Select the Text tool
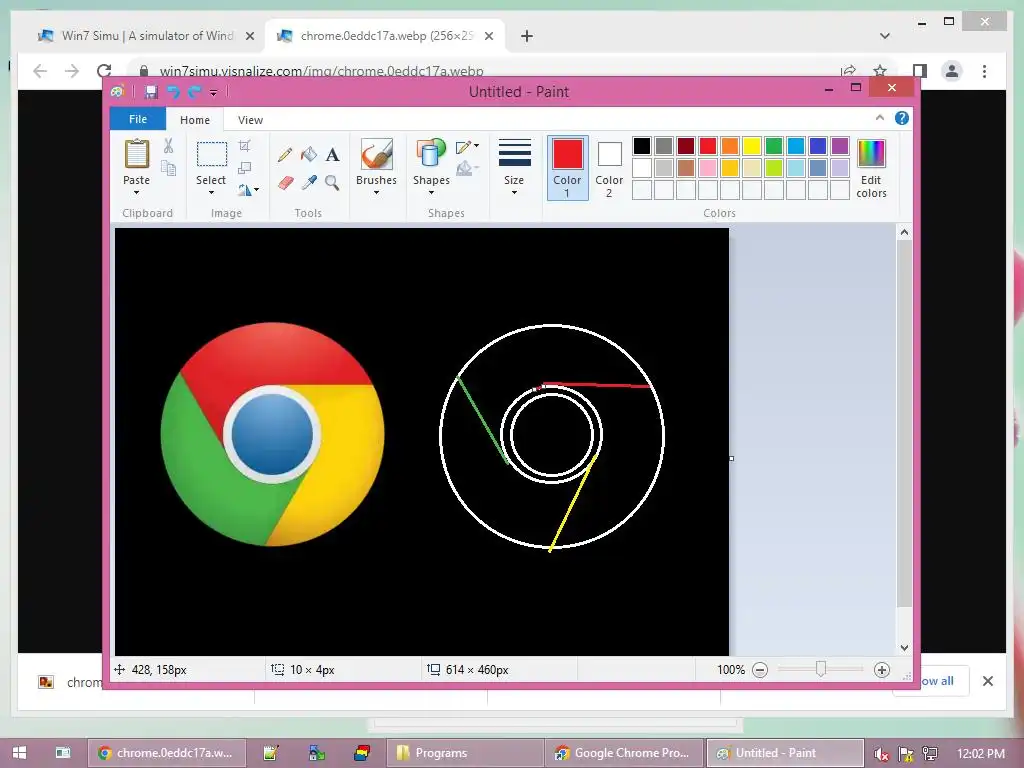The width and height of the screenshot is (1024, 768). pos(332,155)
